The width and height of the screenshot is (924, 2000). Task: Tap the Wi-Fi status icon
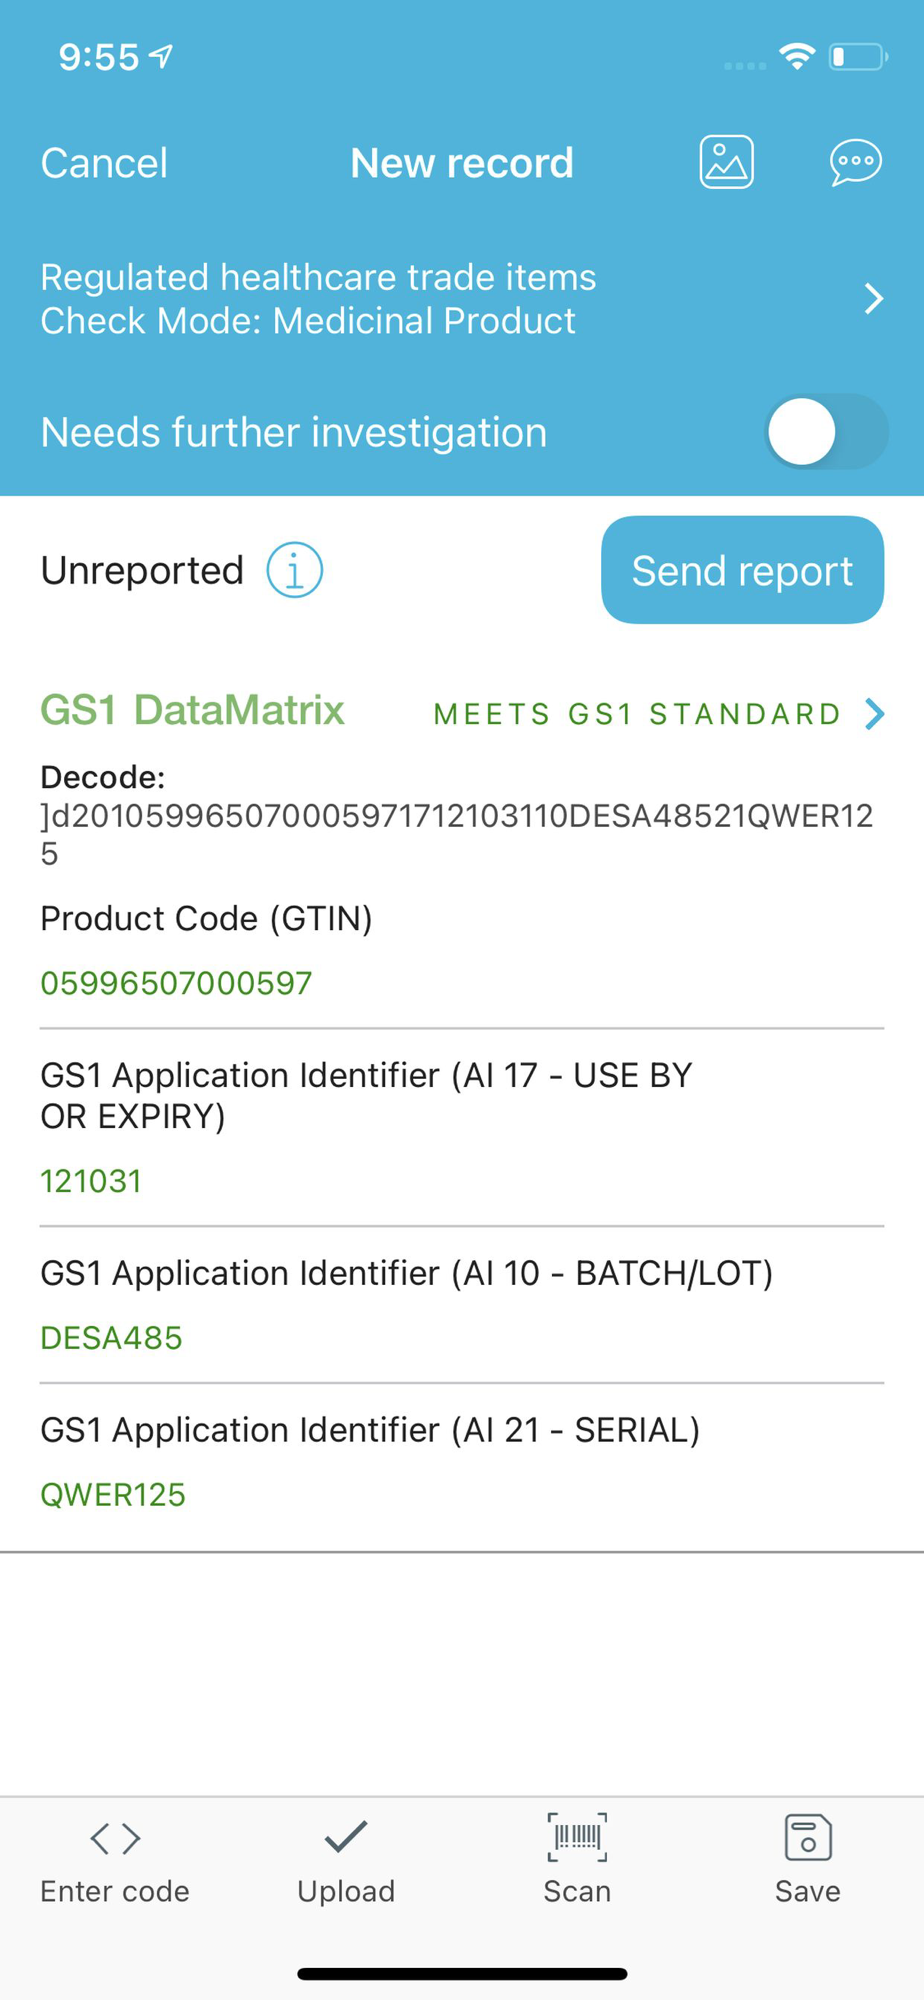[x=797, y=56]
